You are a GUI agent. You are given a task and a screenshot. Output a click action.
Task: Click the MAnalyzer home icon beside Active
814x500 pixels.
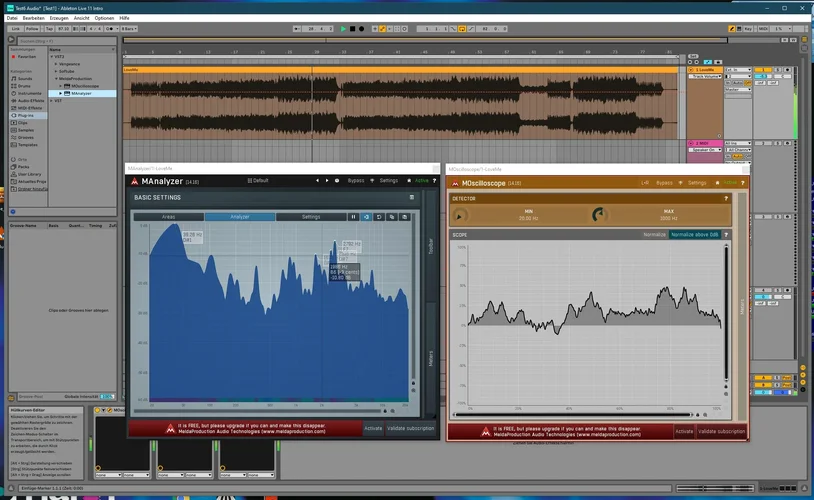point(409,181)
